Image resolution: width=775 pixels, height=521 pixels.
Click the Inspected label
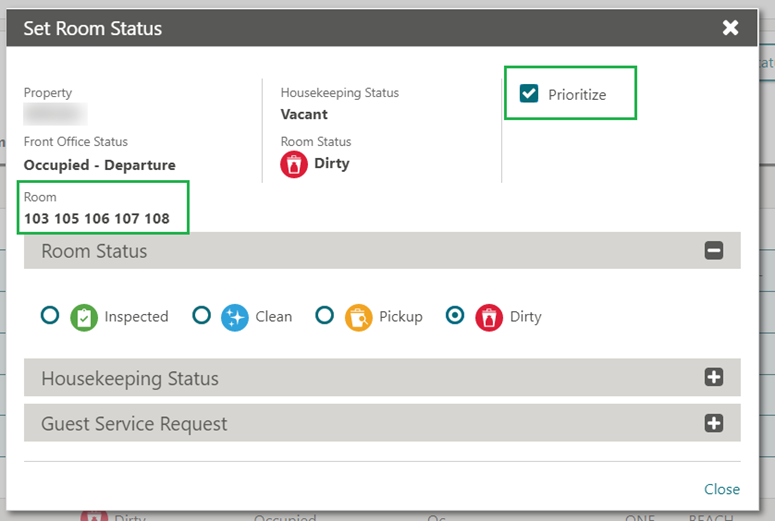click(x=136, y=316)
